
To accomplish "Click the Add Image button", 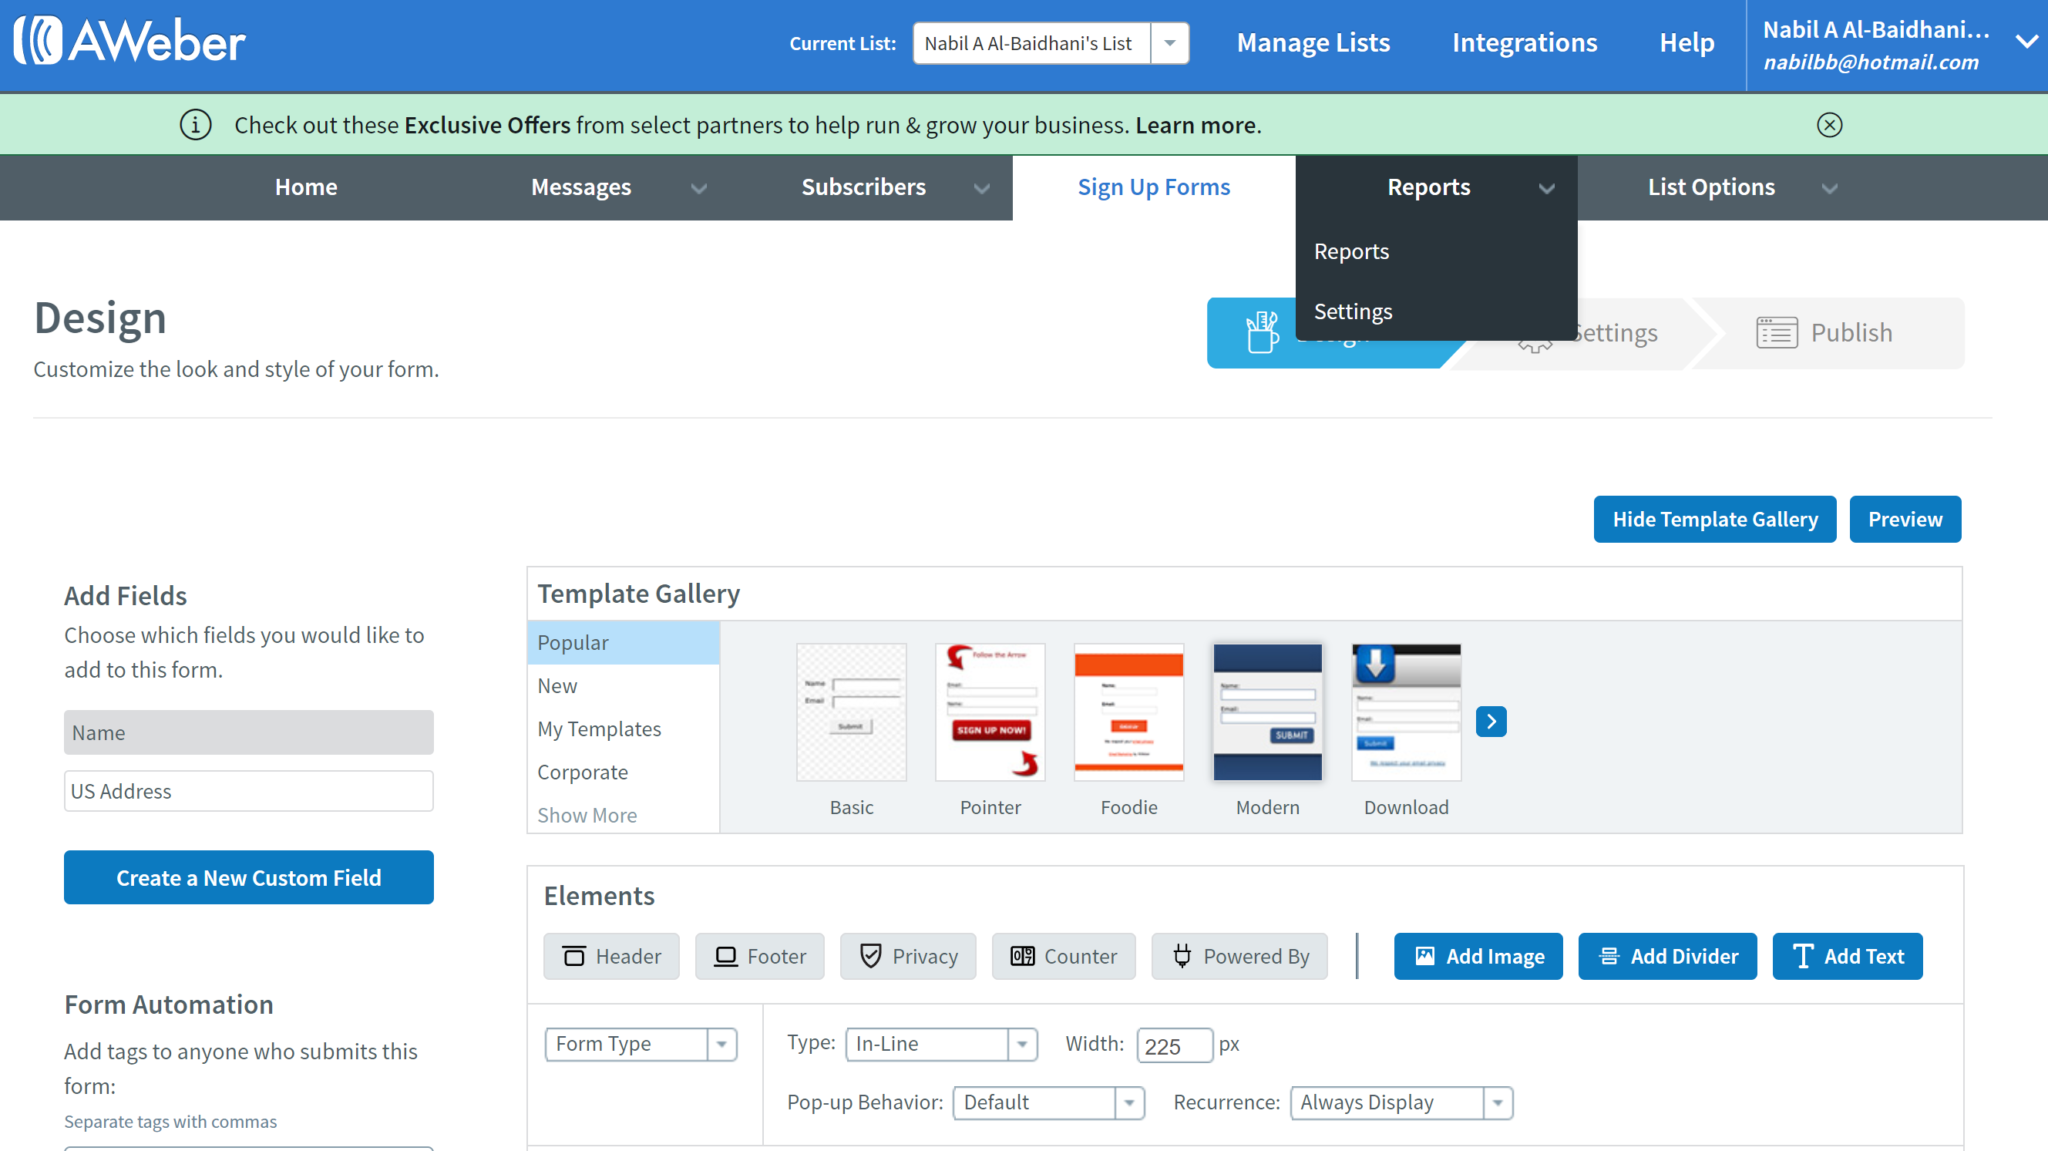I will coord(1478,956).
